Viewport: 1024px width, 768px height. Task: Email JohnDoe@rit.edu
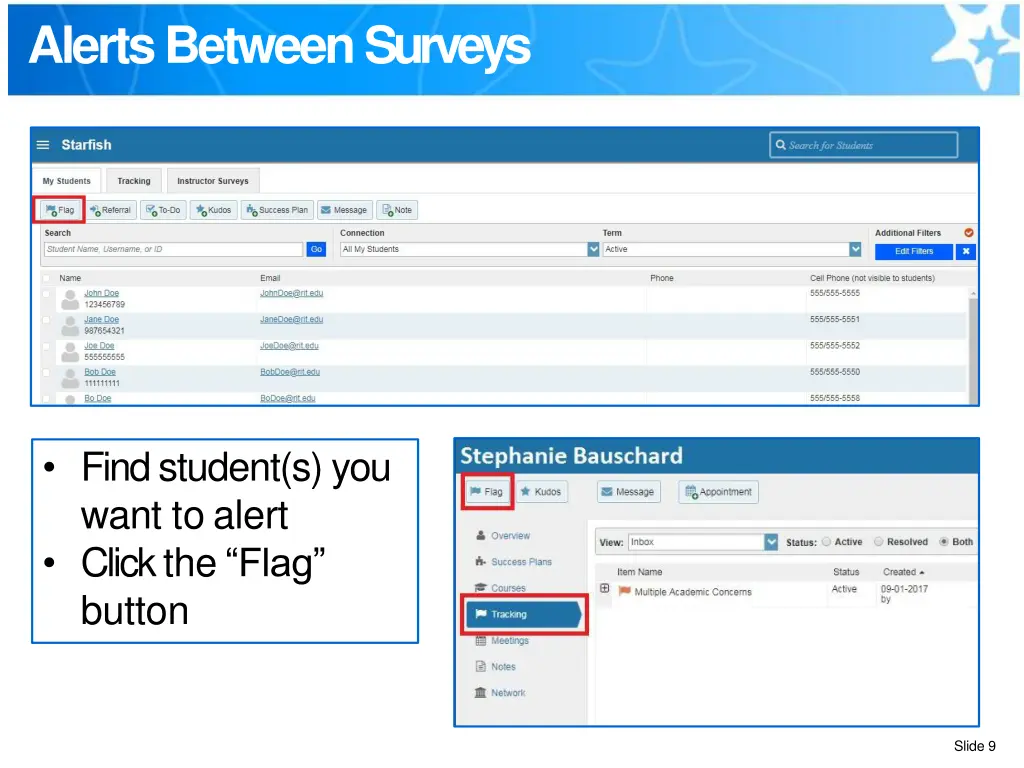click(x=291, y=293)
